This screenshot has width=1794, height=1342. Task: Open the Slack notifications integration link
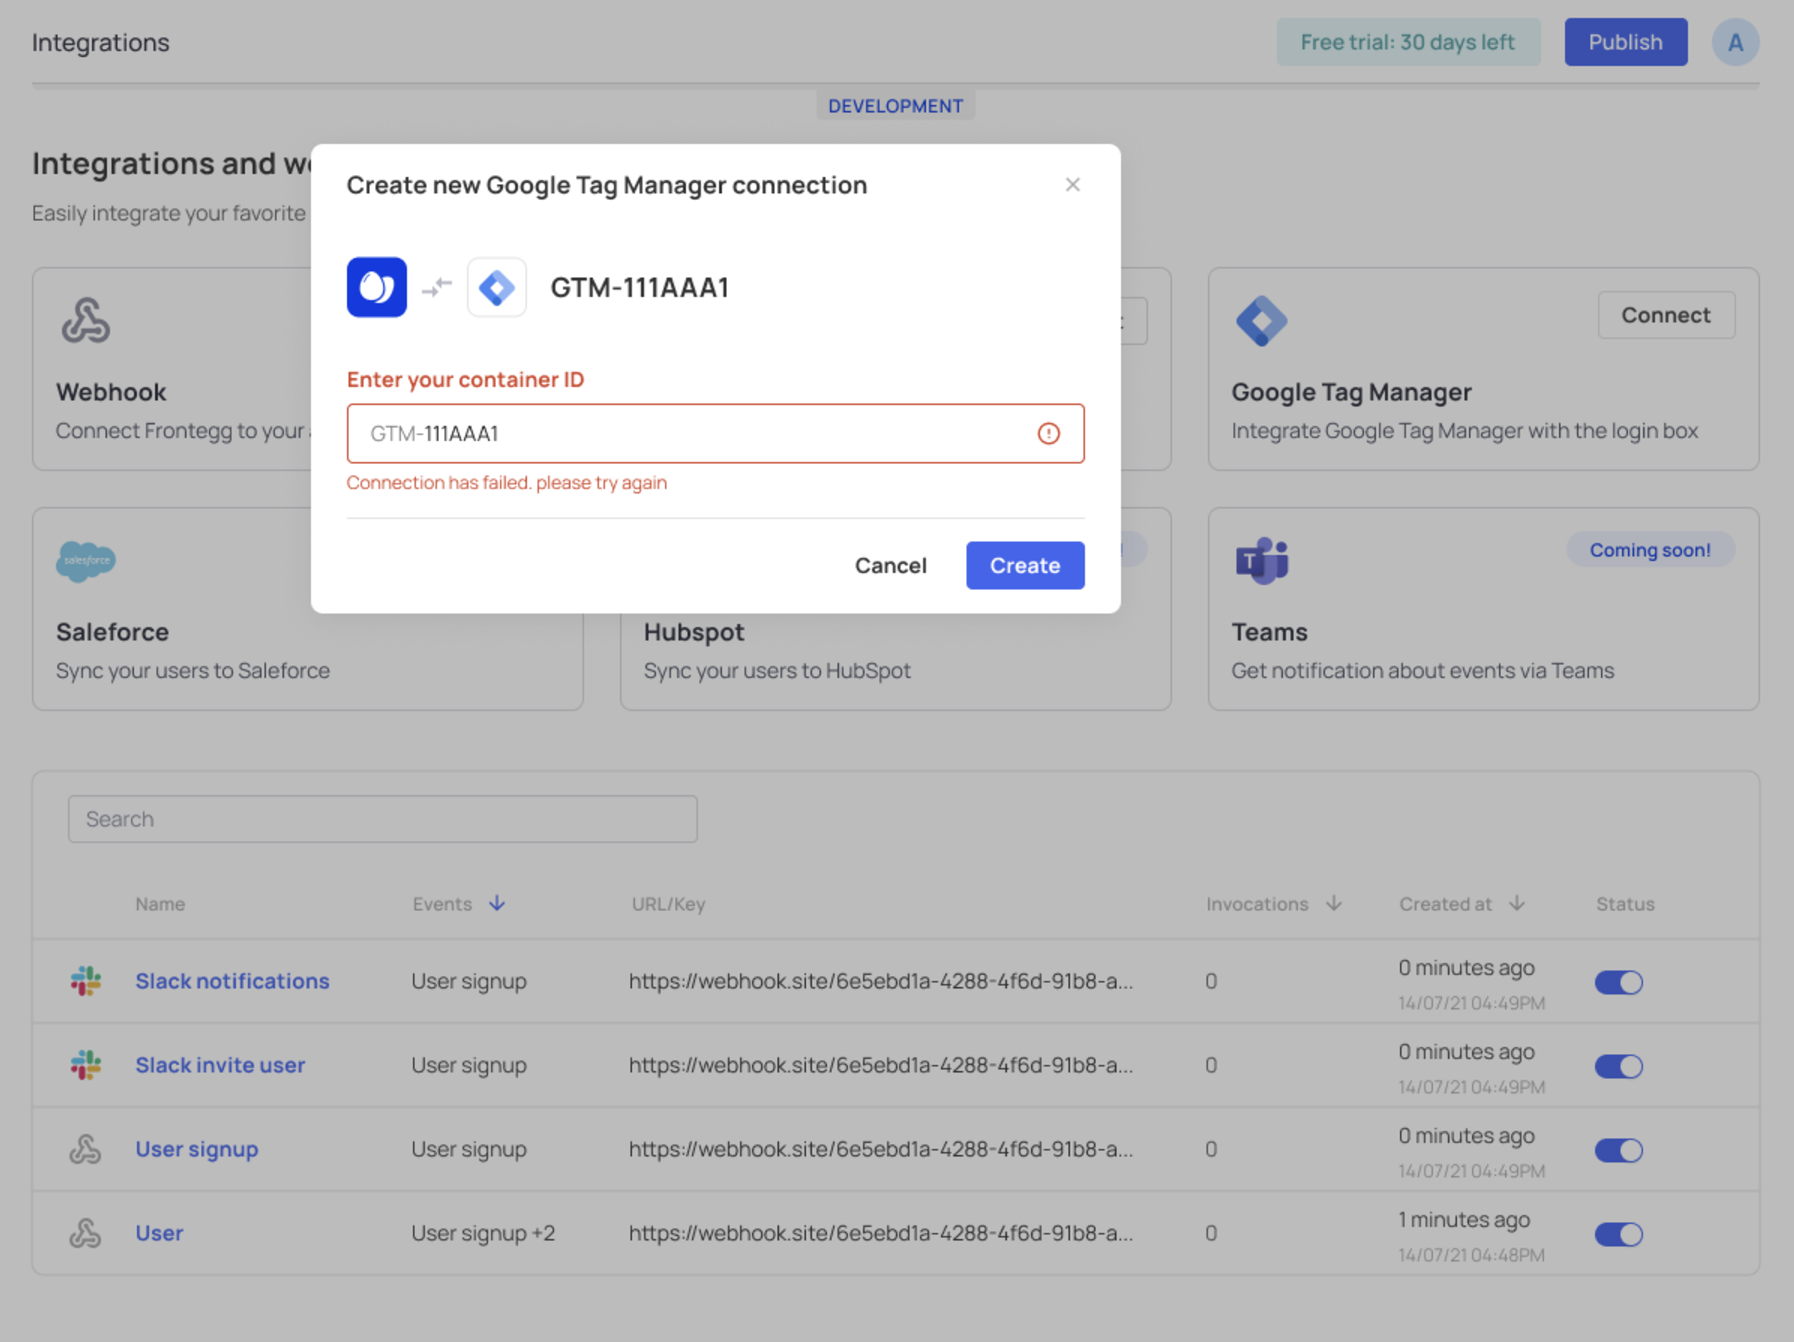coord(232,981)
